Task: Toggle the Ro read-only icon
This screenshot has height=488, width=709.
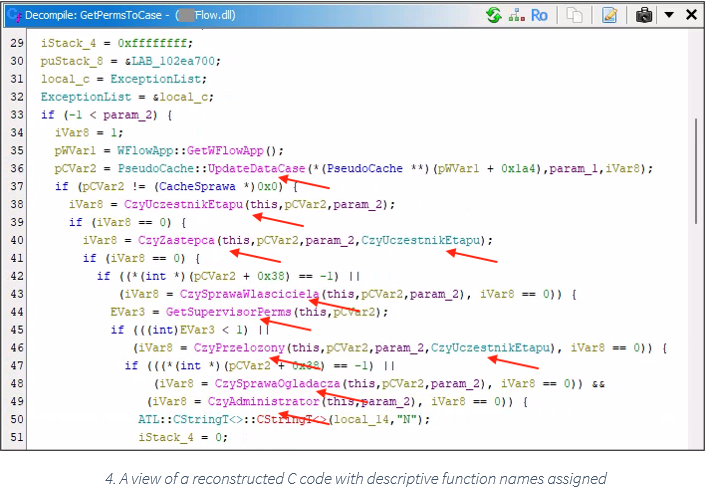Action: coord(540,15)
